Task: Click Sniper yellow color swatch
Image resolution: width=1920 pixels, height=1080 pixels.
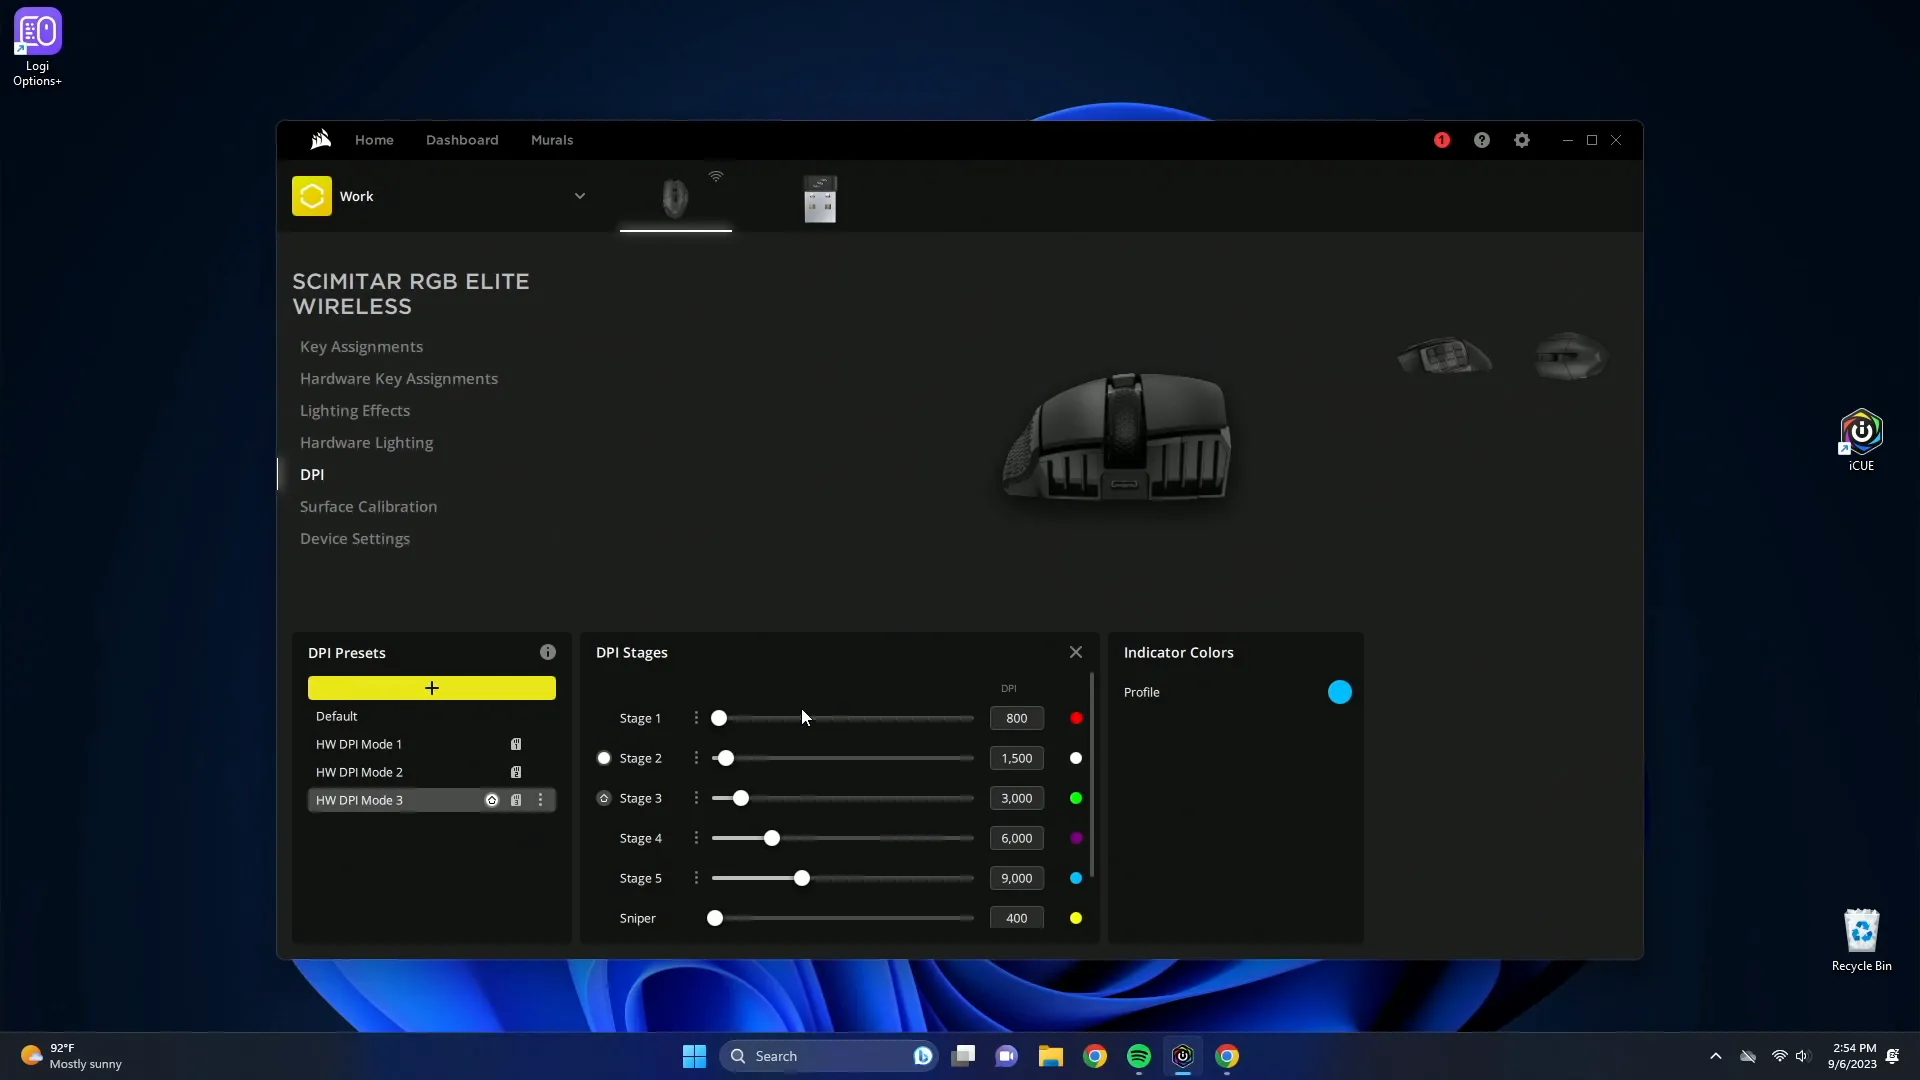Action: click(x=1076, y=918)
